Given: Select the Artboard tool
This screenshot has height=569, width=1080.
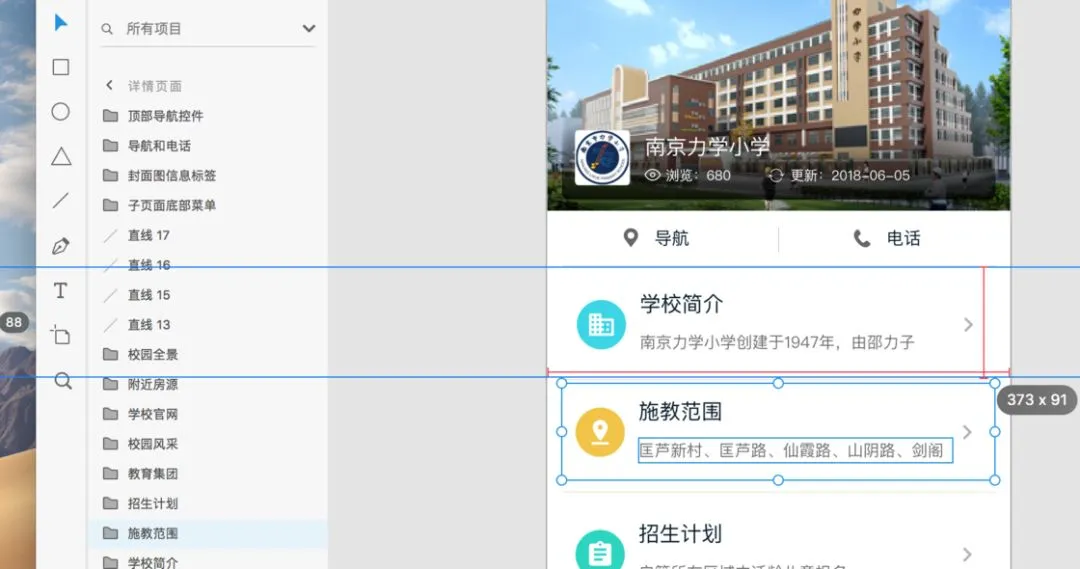Looking at the screenshot, I should 61,335.
